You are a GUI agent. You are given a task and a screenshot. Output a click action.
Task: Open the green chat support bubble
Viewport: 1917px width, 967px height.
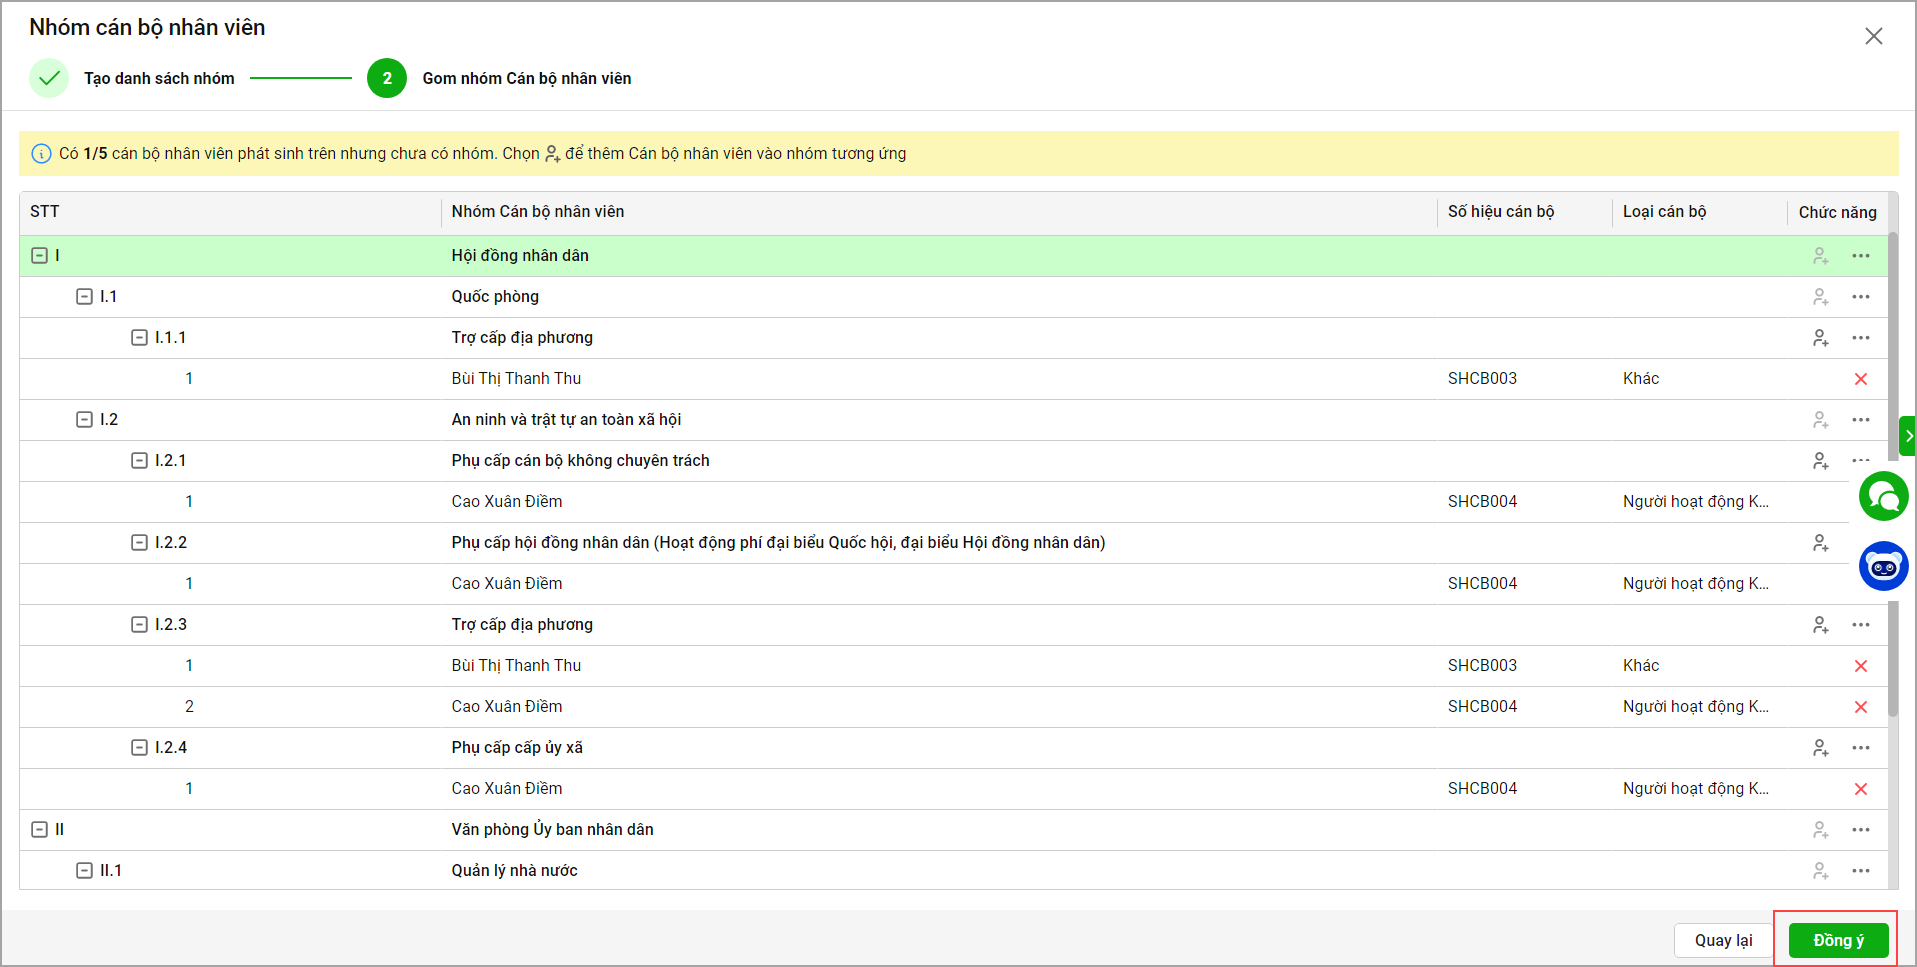[1883, 496]
